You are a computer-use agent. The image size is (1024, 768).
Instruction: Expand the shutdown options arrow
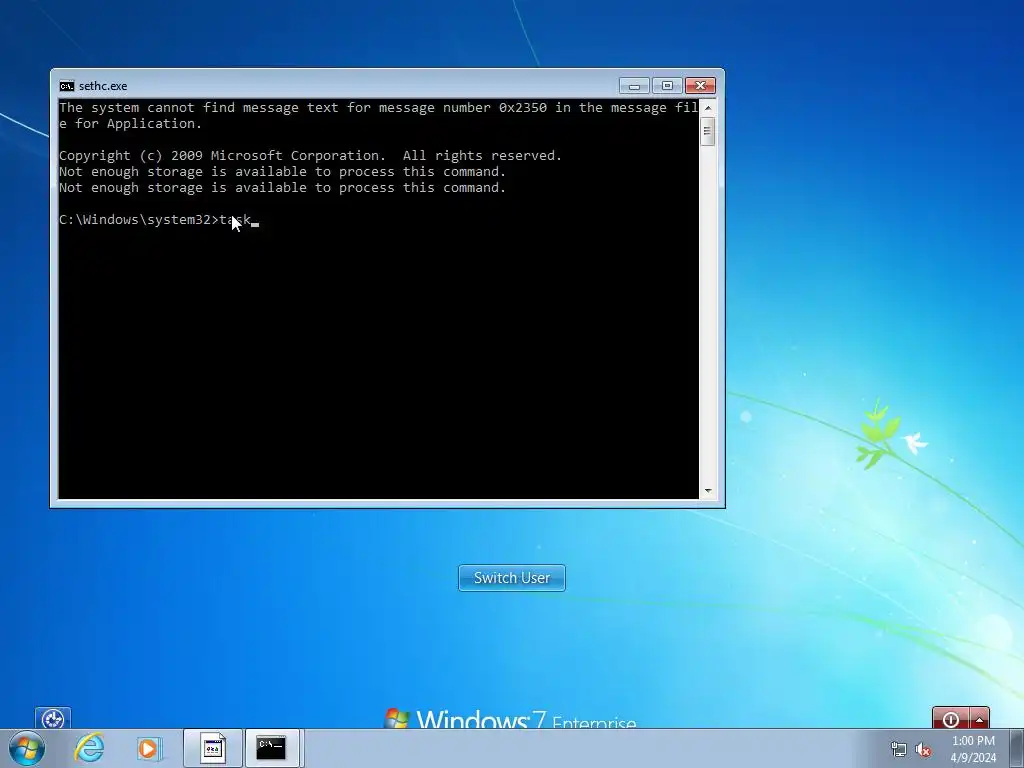(980, 719)
